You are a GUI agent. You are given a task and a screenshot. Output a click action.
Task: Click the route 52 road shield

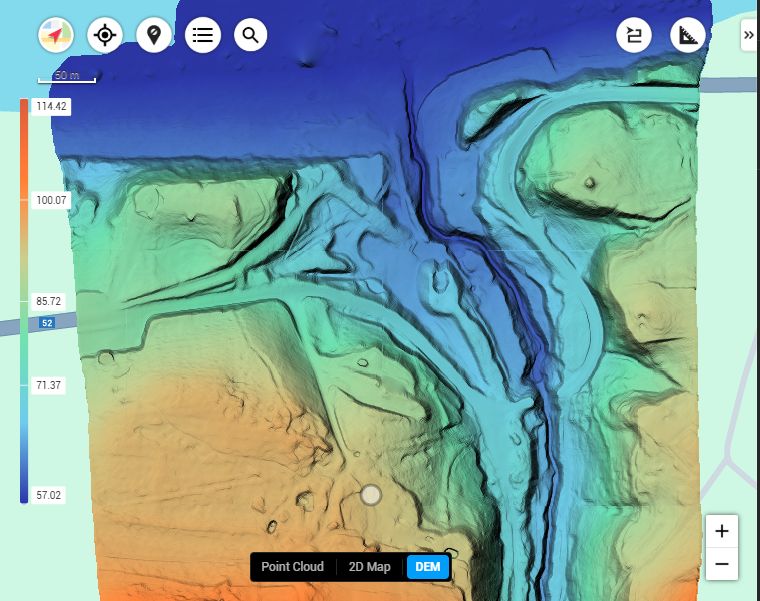[x=47, y=323]
